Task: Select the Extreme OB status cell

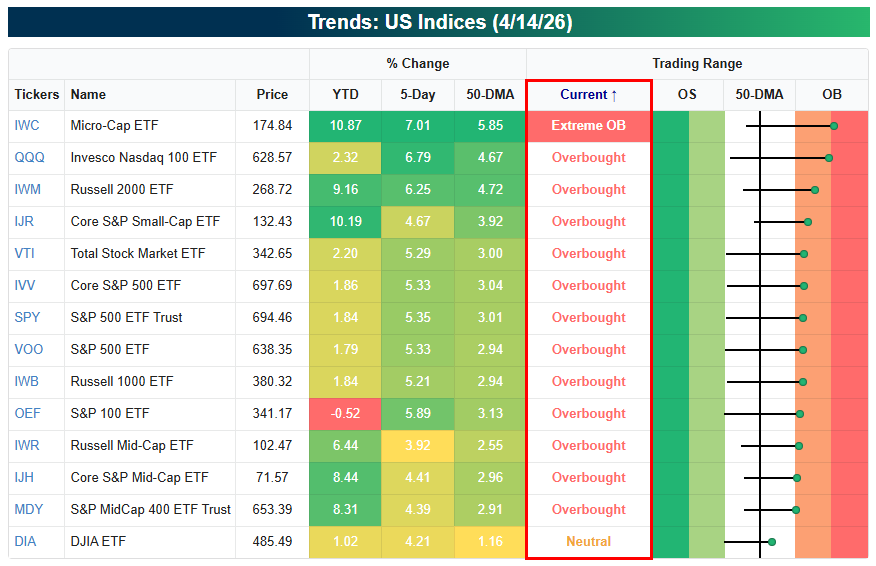Action: pos(589,126)
